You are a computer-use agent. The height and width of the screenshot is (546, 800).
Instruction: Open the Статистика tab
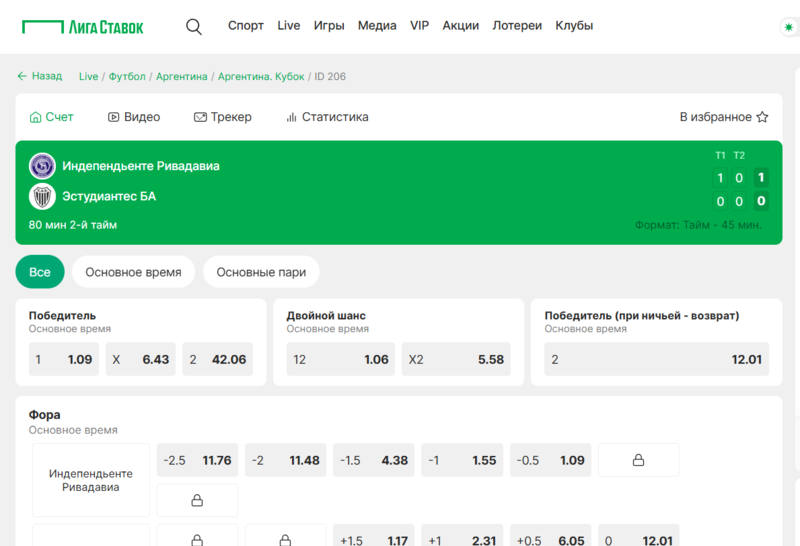[327, 117]
